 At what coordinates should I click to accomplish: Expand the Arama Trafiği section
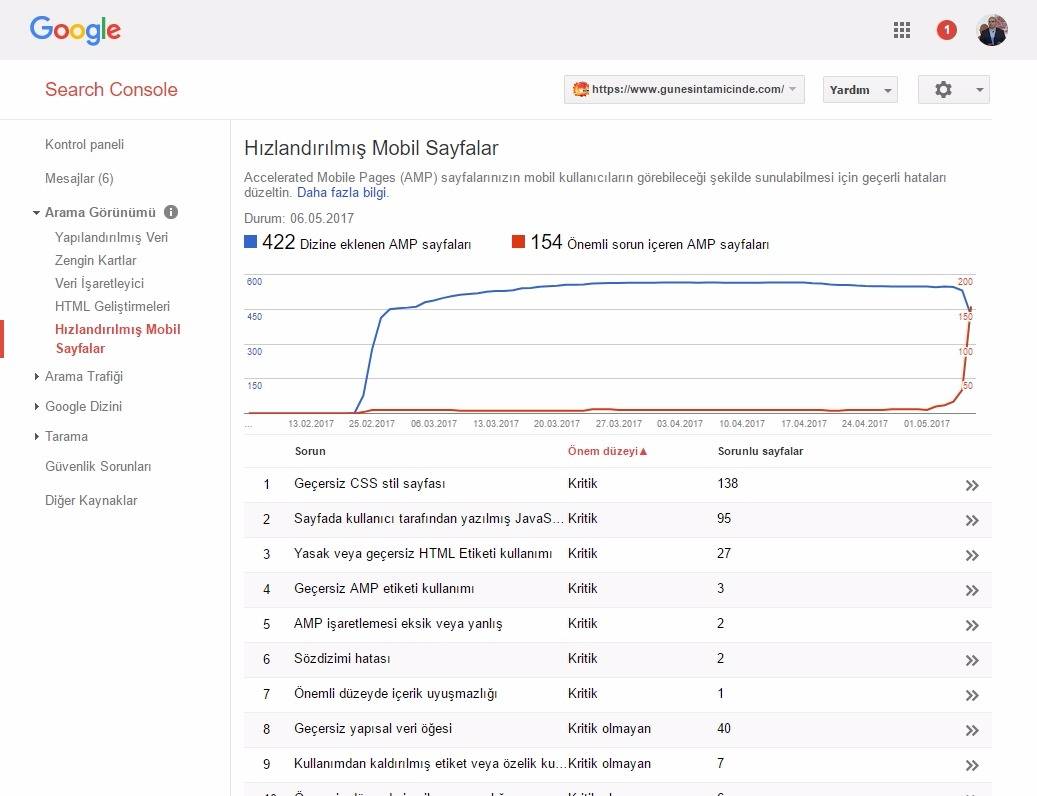(x=84, y=376)
